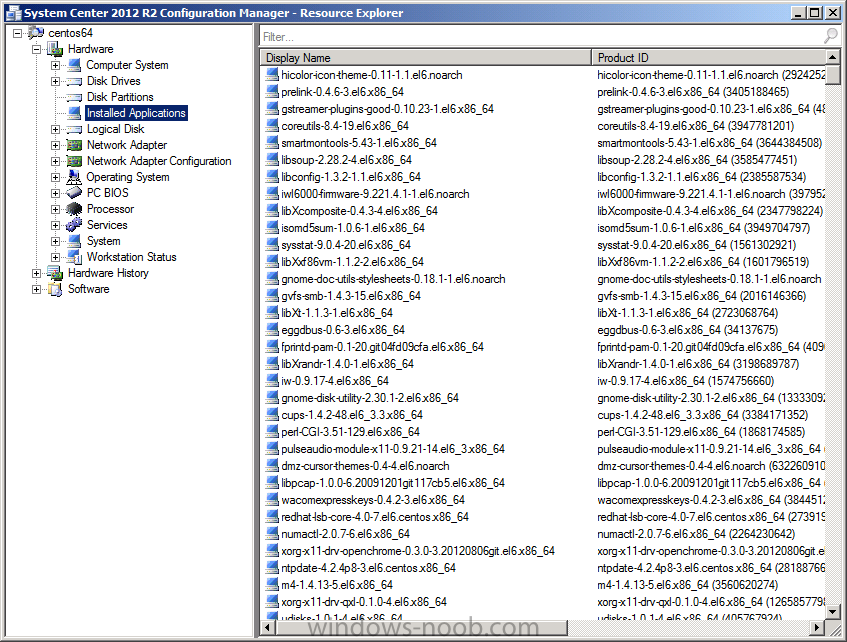The width and height of the screenshot is (847, 642).
Task: Click the icon beside smartmontools-5.43-1 row
Action: [272, 143]
